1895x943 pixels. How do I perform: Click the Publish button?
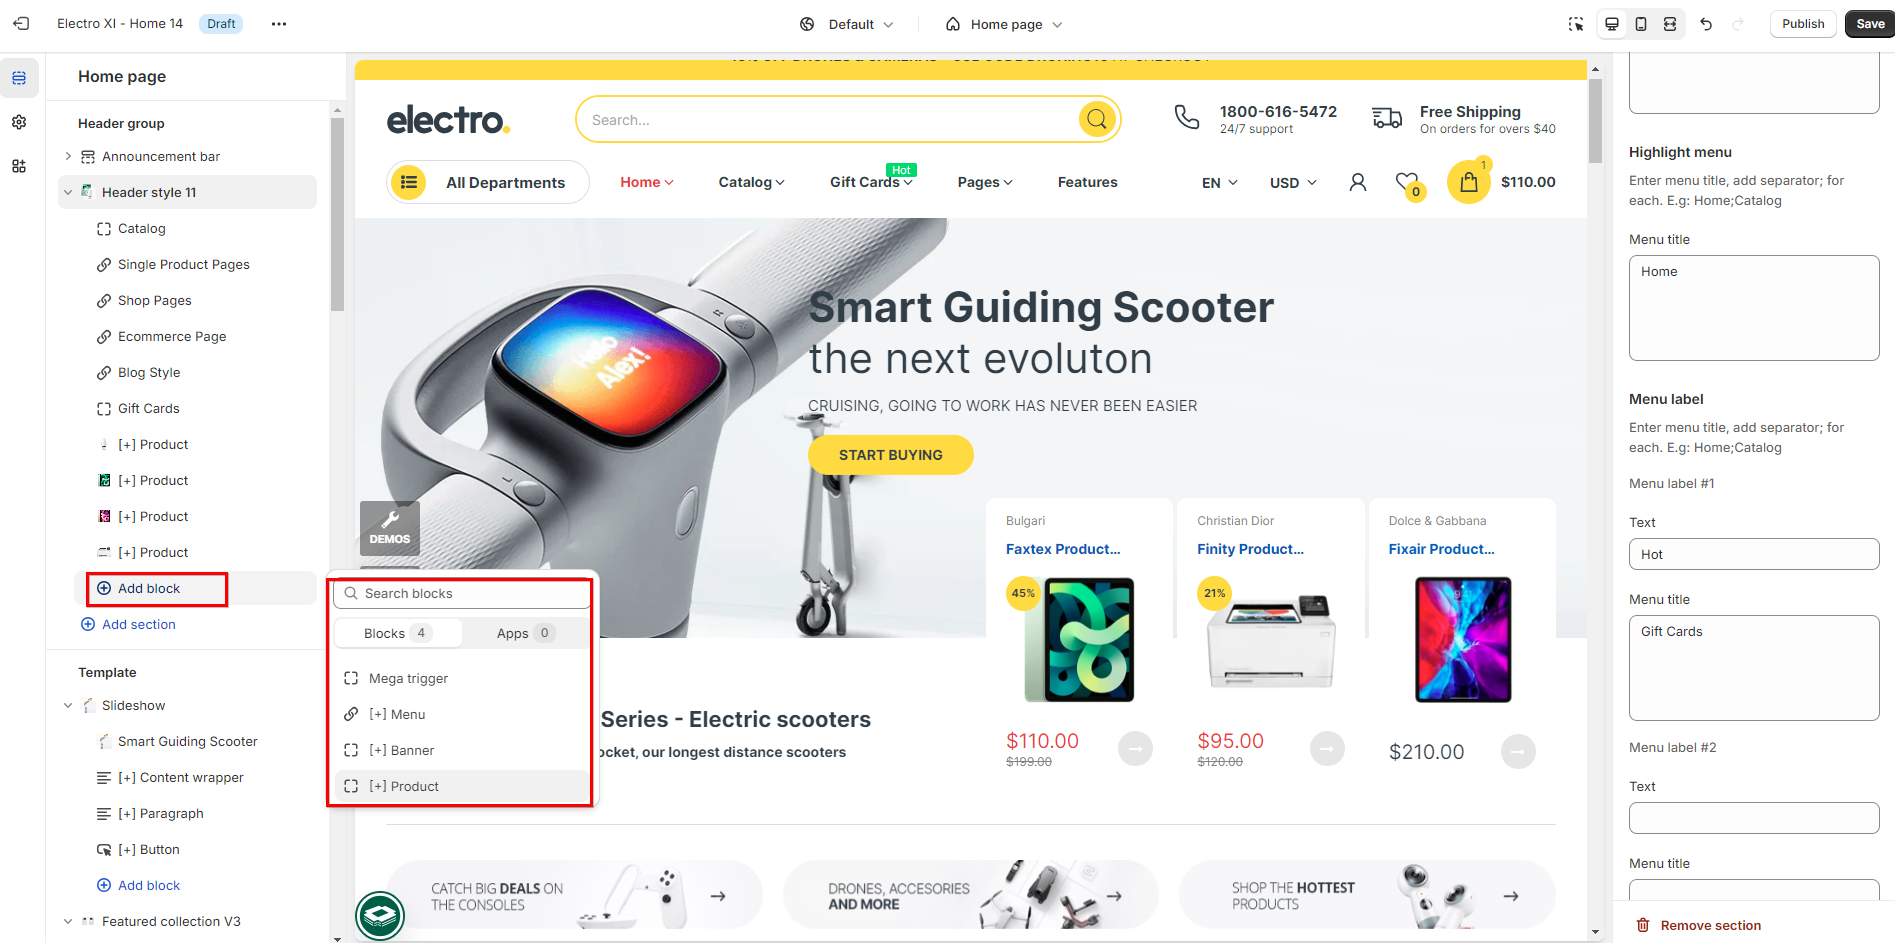(1803, 24)
